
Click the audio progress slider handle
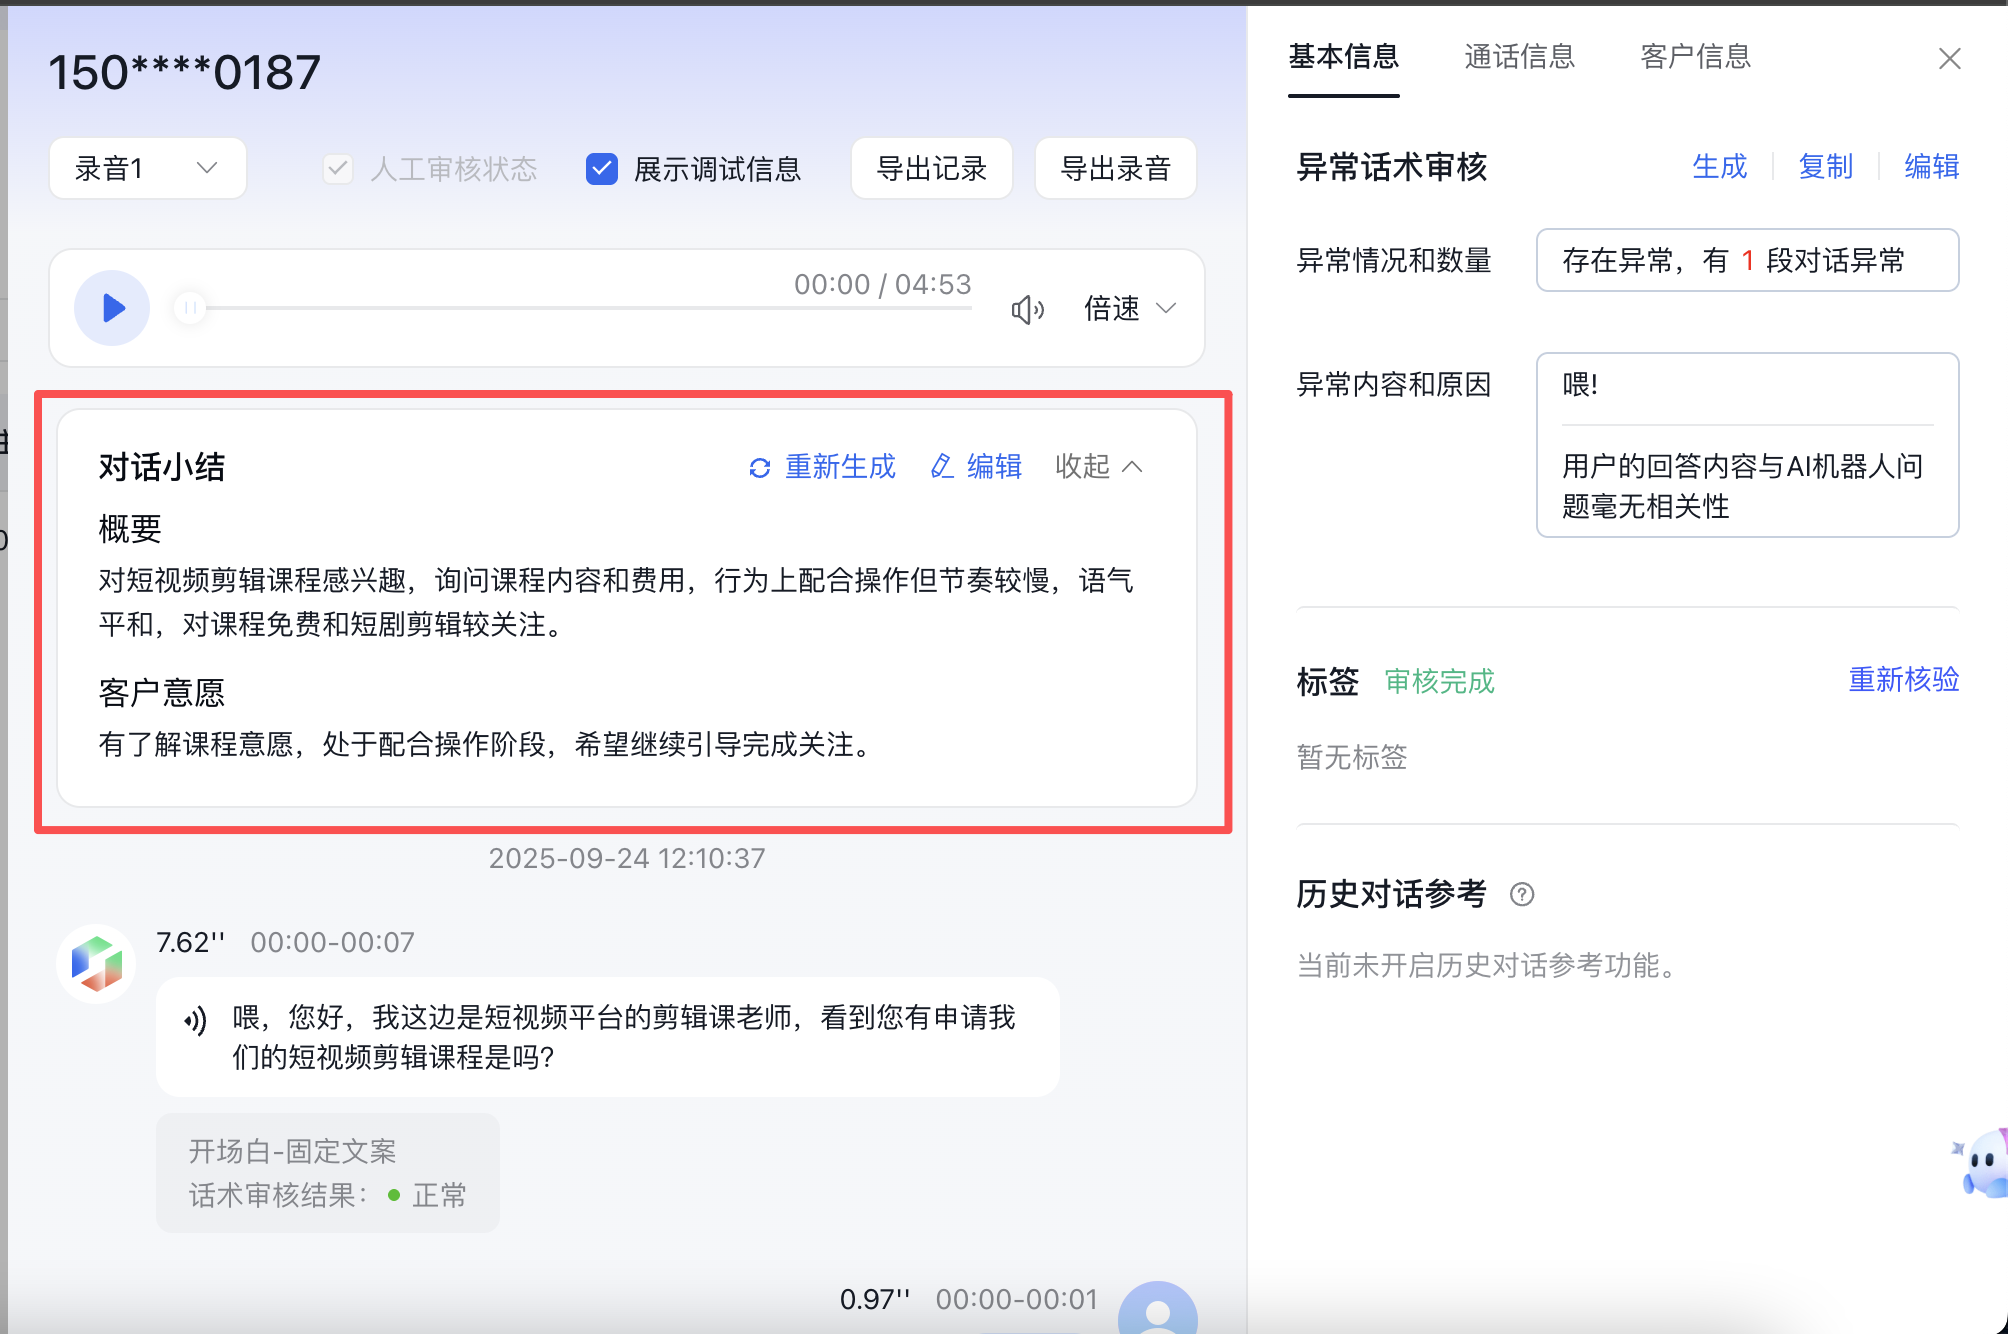[x=190, y=308]
